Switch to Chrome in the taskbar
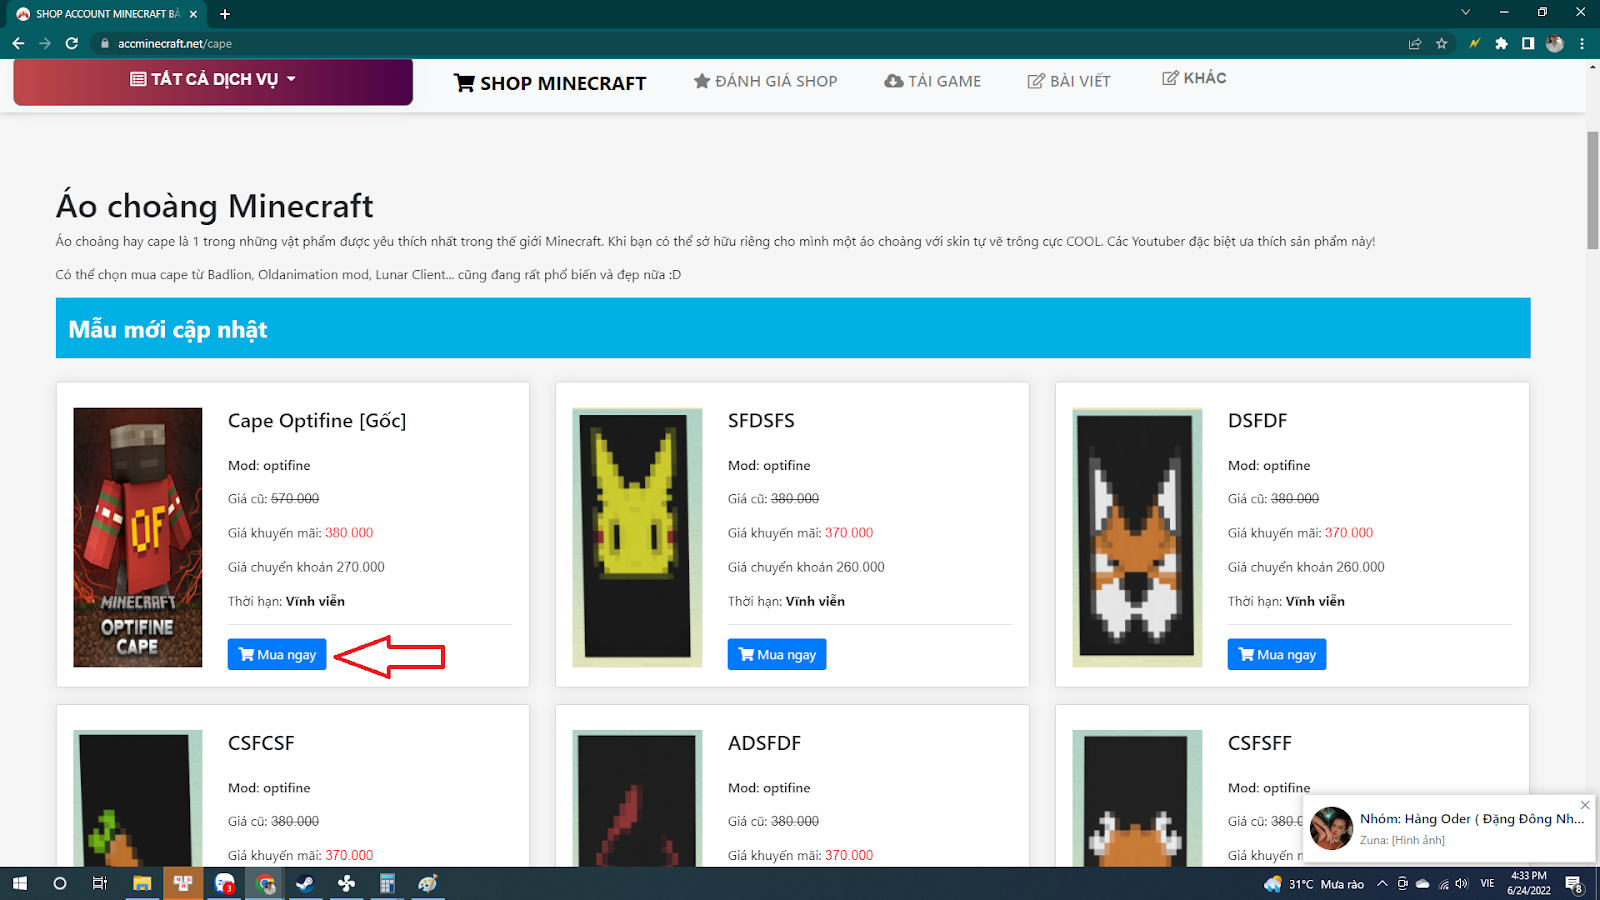1600x900 pixels. click(x=265, y=884)
